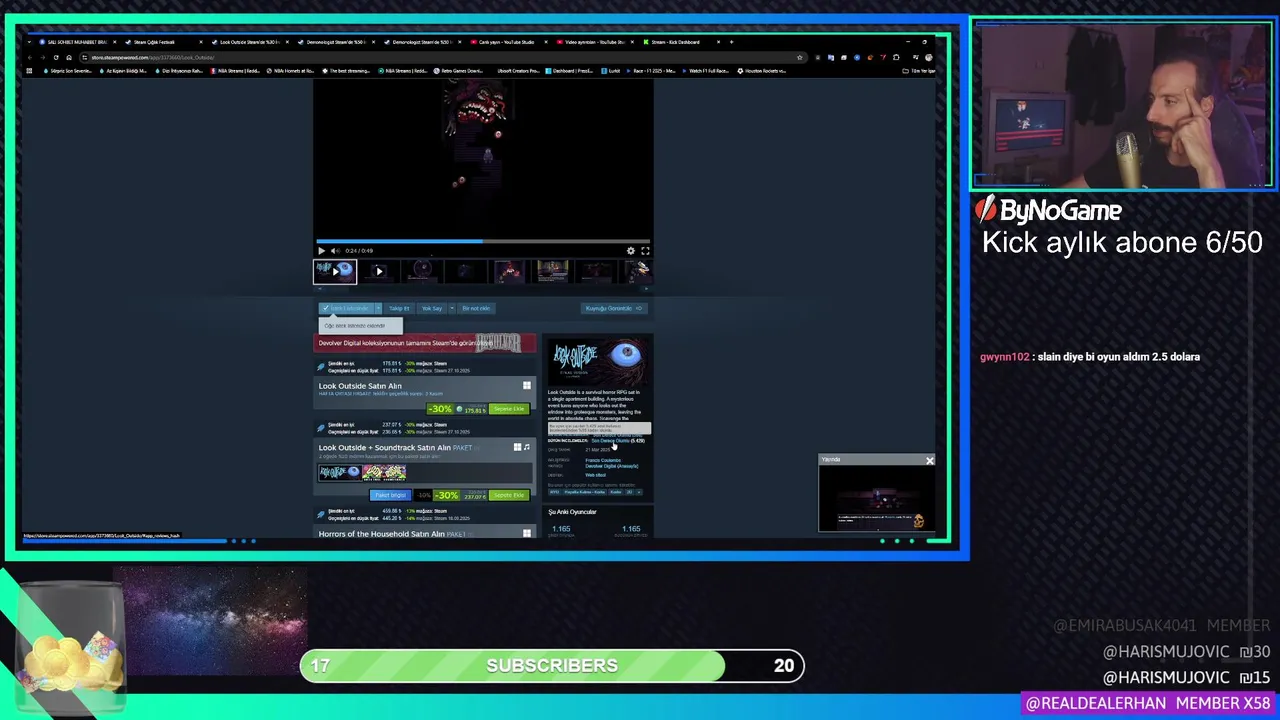The height and width of the screenshot is (720, 1280).
Task: Click Bir not ekle button
Action: coord(476,308)
